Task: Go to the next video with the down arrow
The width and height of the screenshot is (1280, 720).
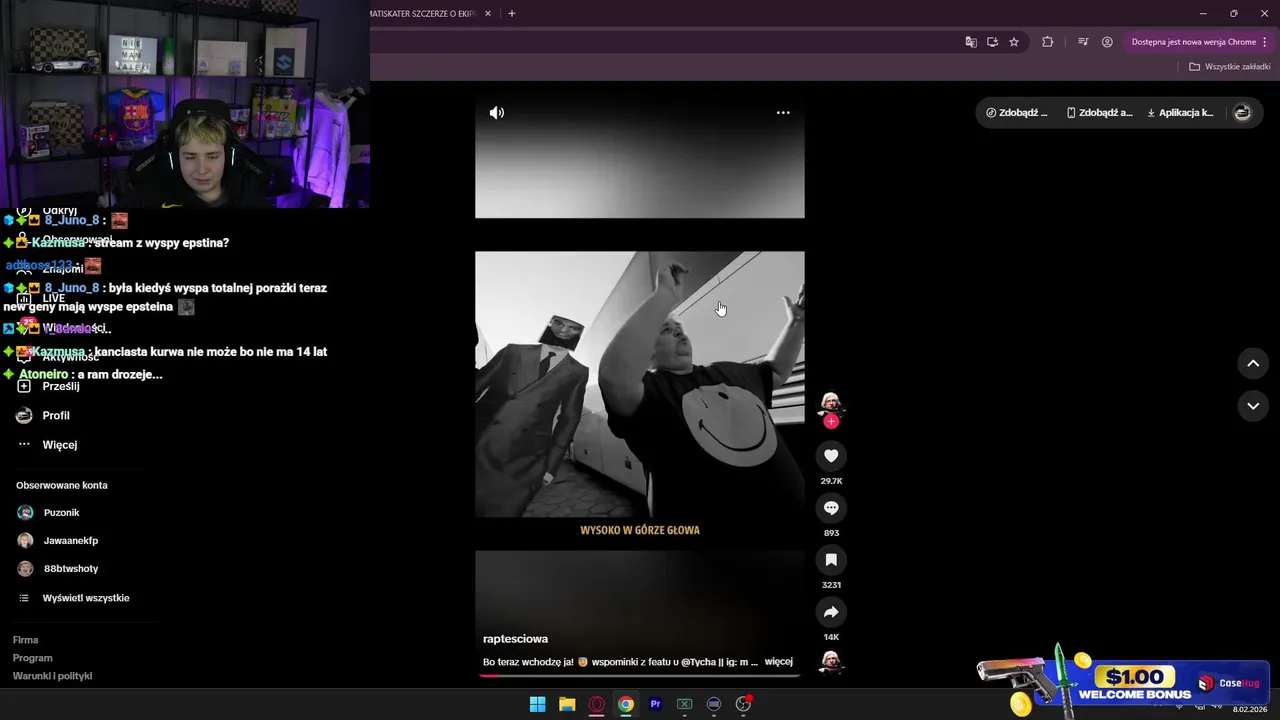Action: tap(1253, 406)
